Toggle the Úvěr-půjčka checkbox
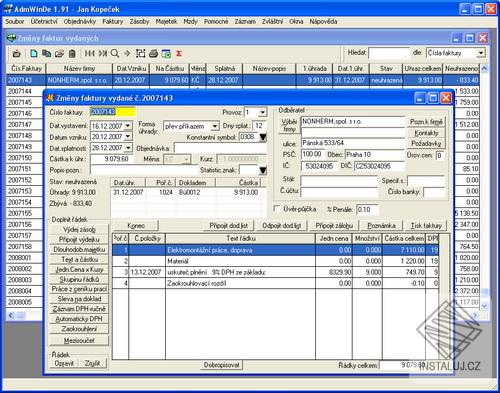Viewport: 500px width, 393px height. [x=277, y=209]
